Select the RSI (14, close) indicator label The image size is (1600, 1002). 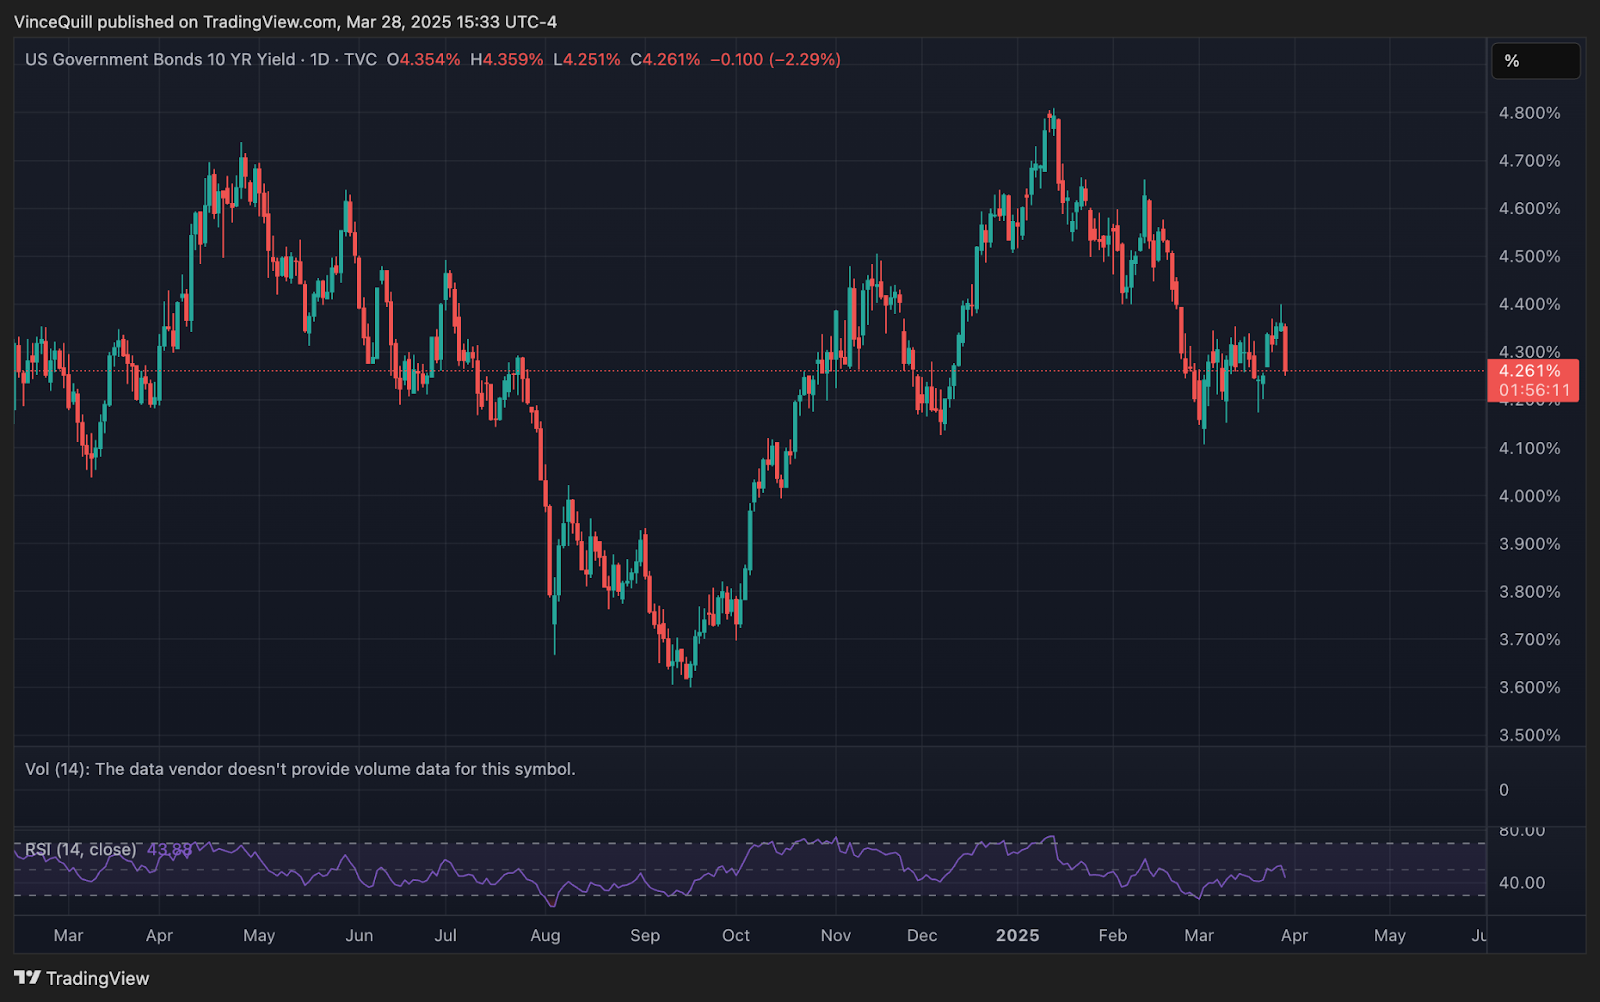pos(81,850)
